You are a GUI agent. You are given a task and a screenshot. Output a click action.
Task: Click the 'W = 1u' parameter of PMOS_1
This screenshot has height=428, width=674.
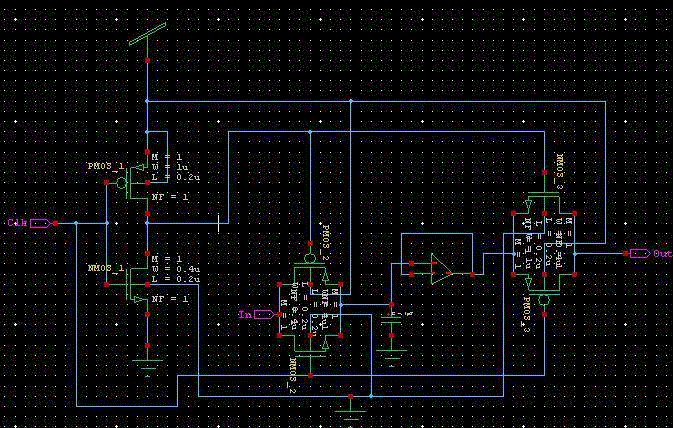pos(166,166)
